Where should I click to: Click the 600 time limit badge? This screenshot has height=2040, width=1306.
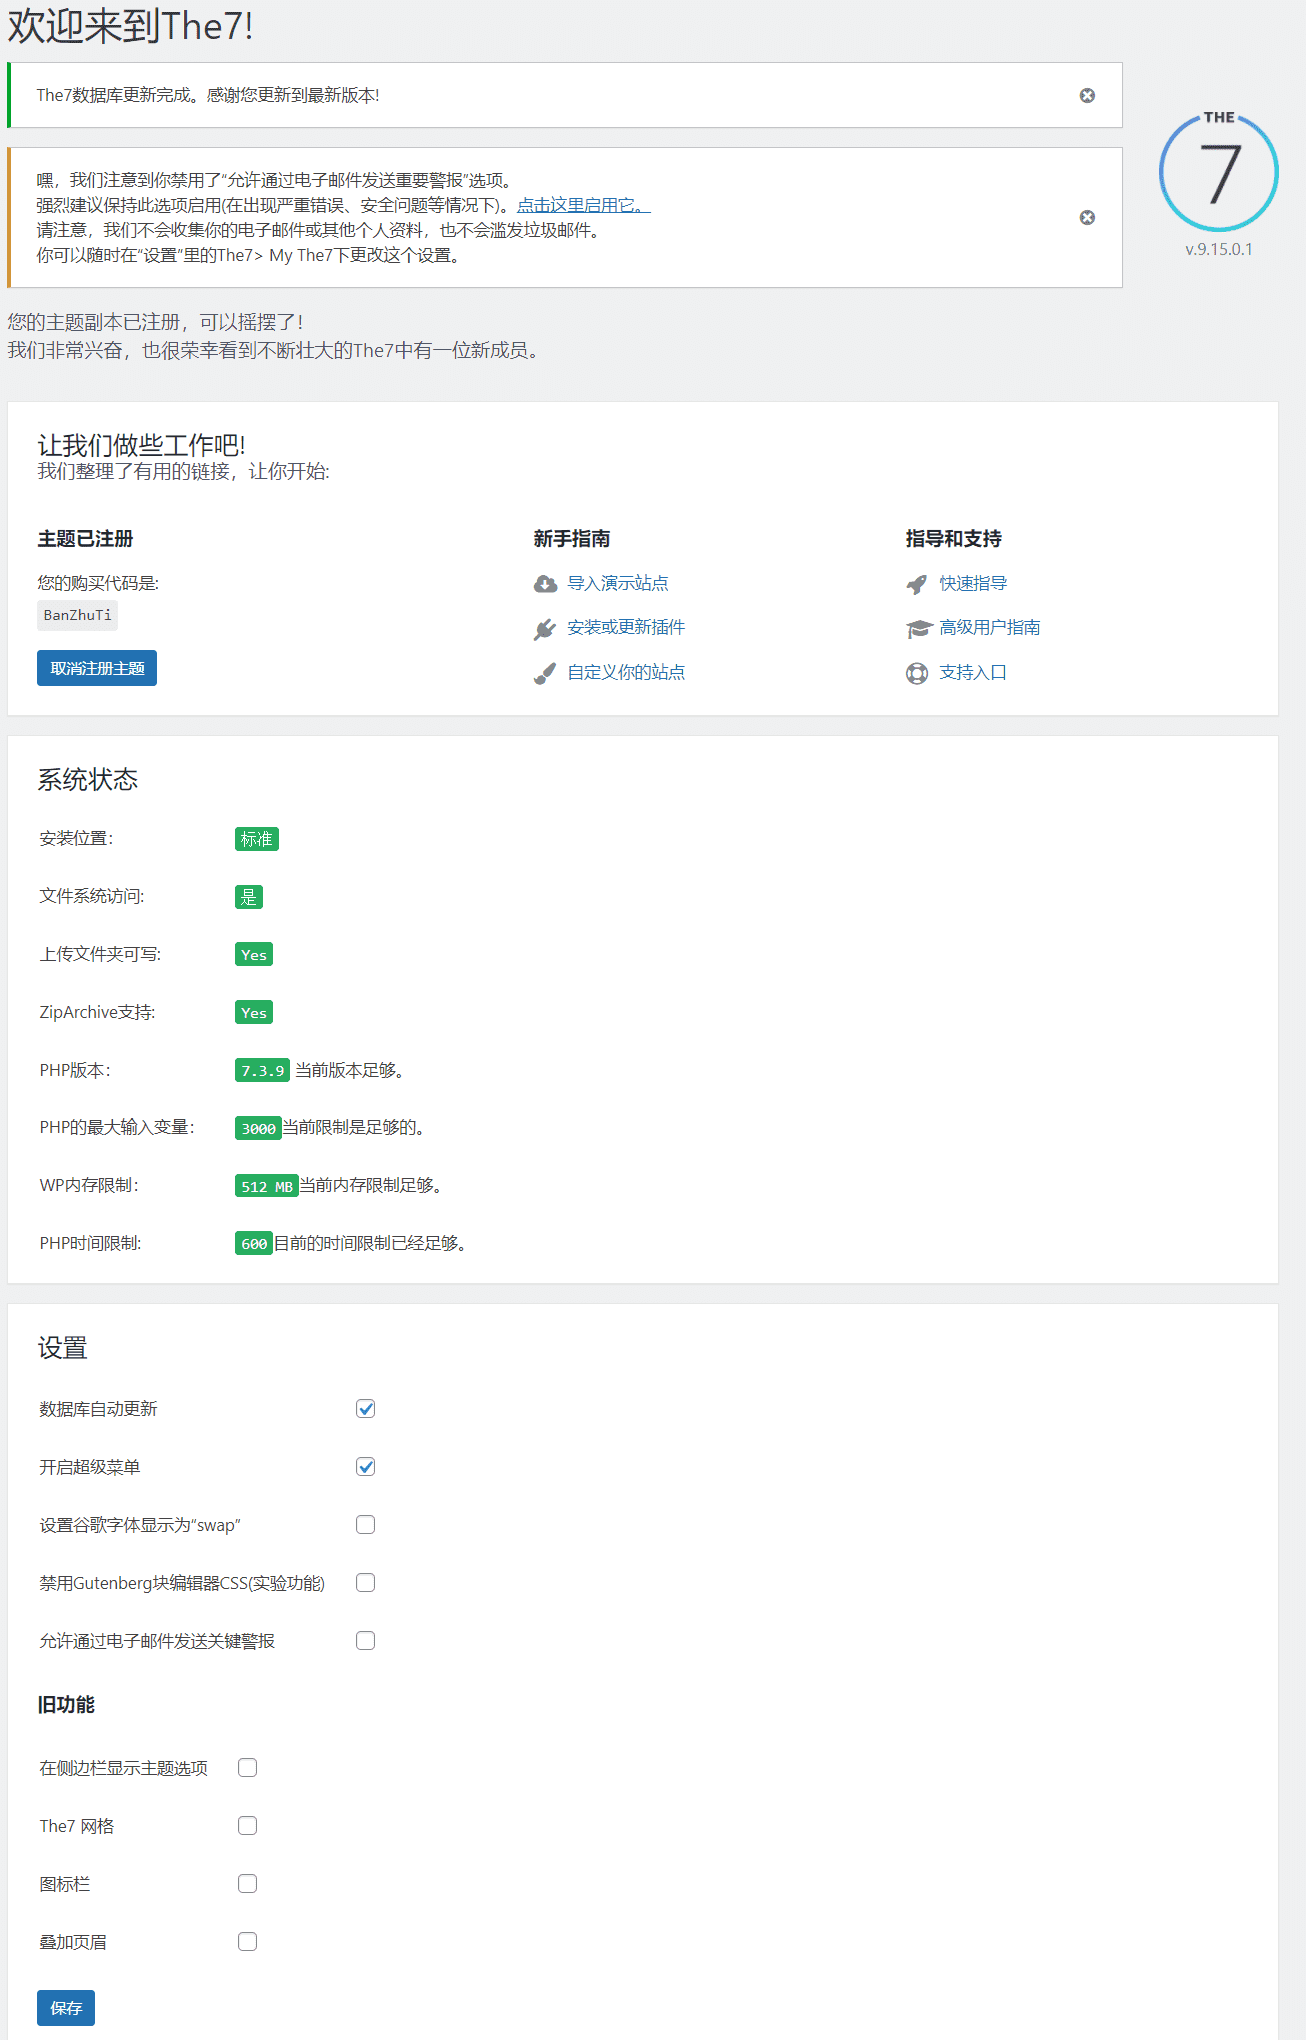(x=254, y=1244)
